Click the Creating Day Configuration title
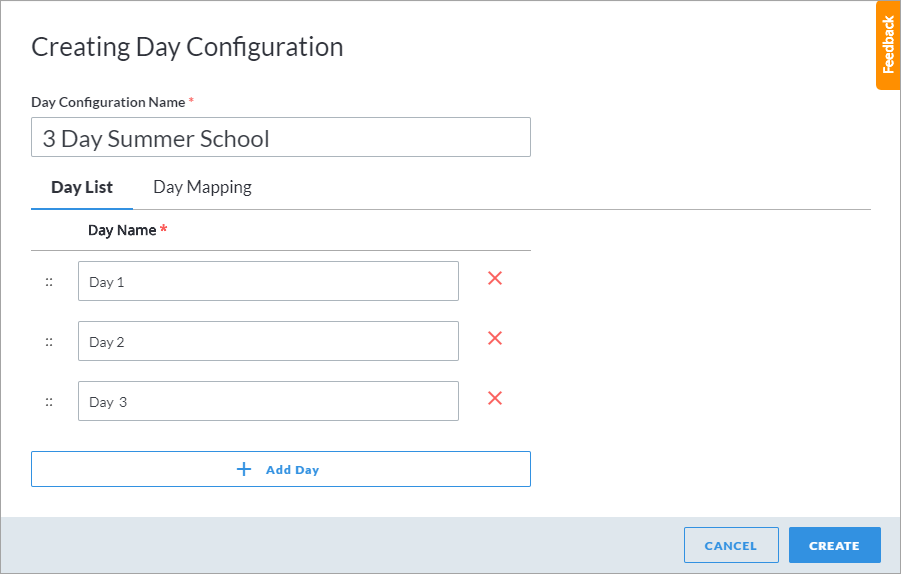This screenshot has height=574, width=901. click(x=187, y=47)
